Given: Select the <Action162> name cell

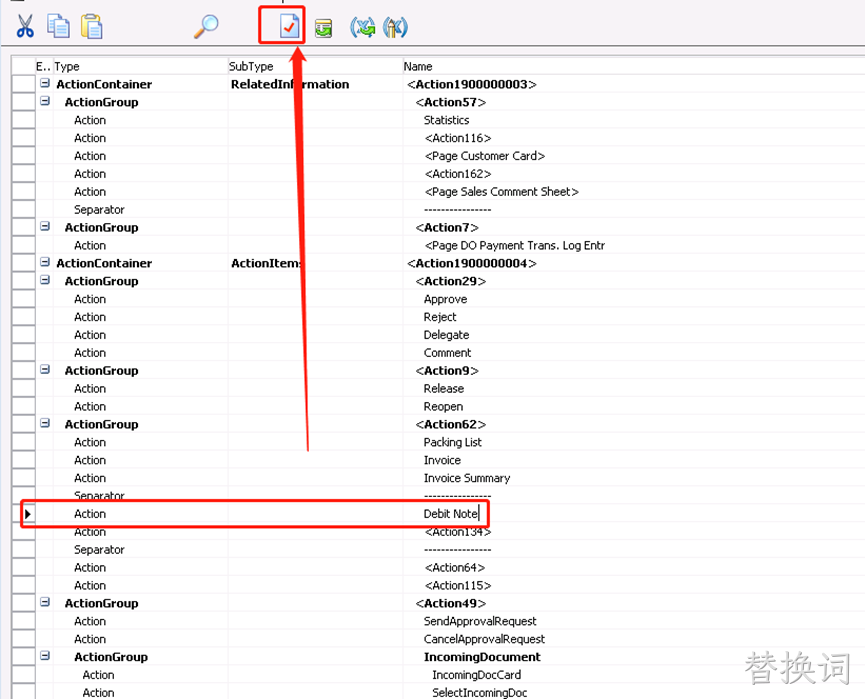Looking at the screenshot, I should click(x=458, y=174).
